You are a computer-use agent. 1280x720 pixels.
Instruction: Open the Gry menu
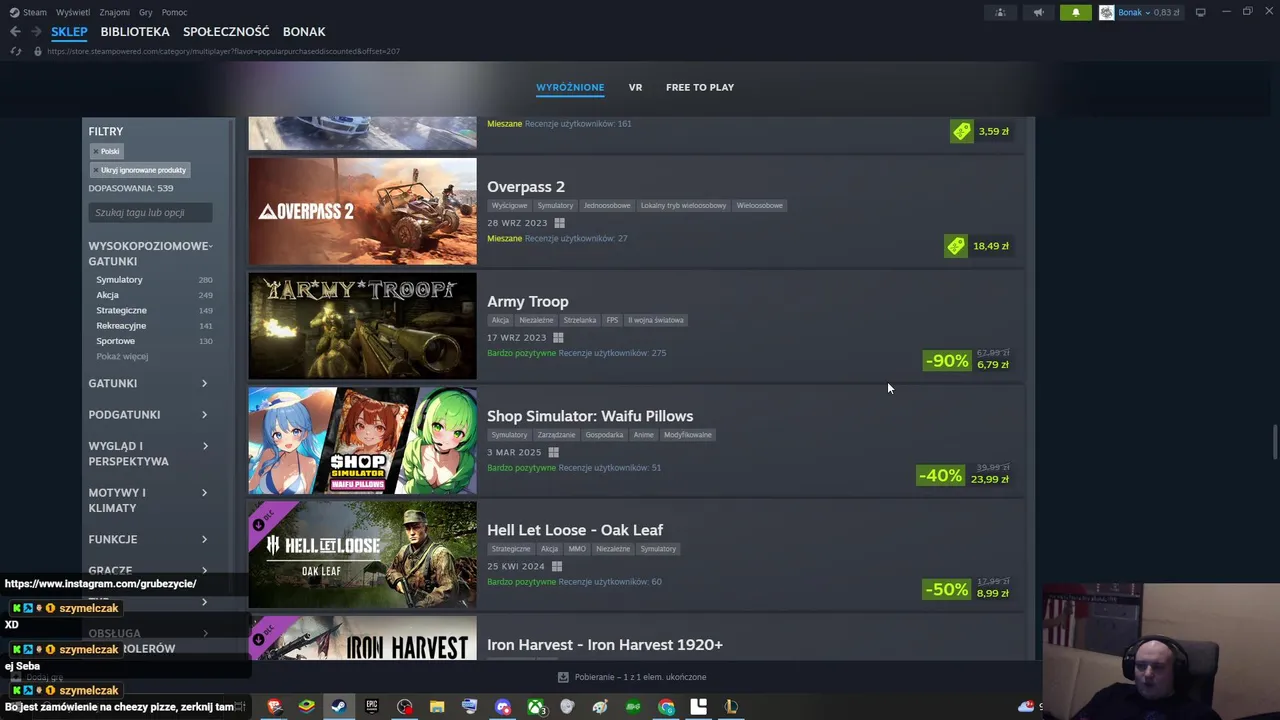146,12
